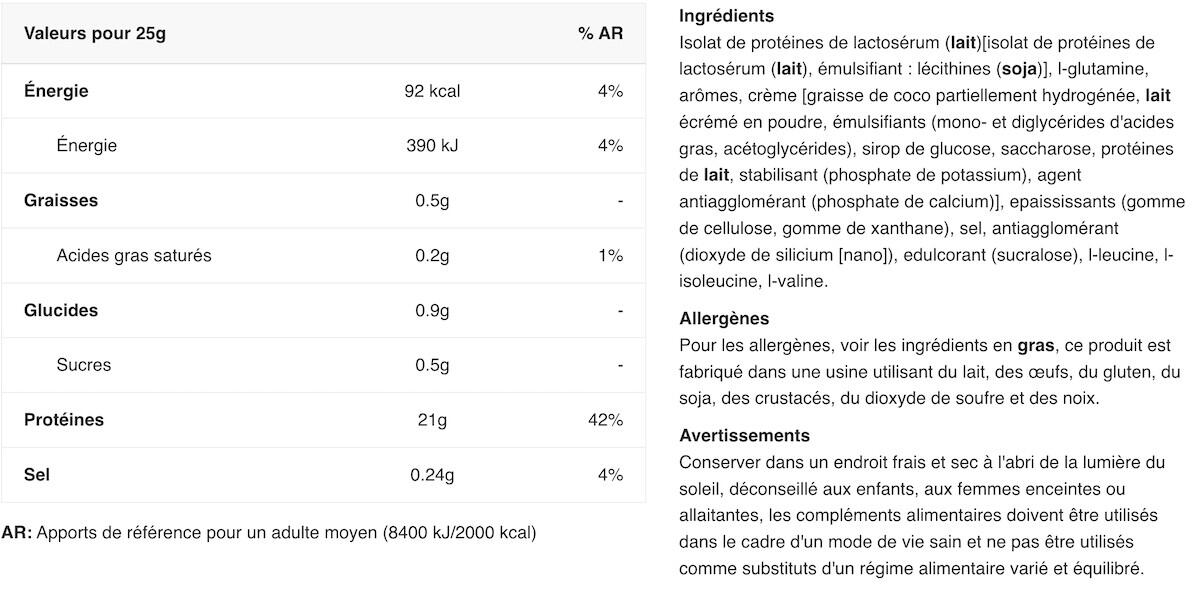Click the '42%' protein reference percentage
The height and width of the screenshot is (601, 1200).
606,420
